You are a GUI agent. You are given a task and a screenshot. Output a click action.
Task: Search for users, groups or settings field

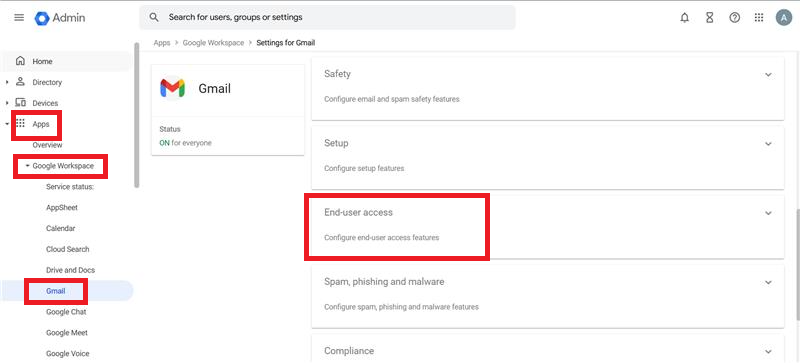coord(327,17)
